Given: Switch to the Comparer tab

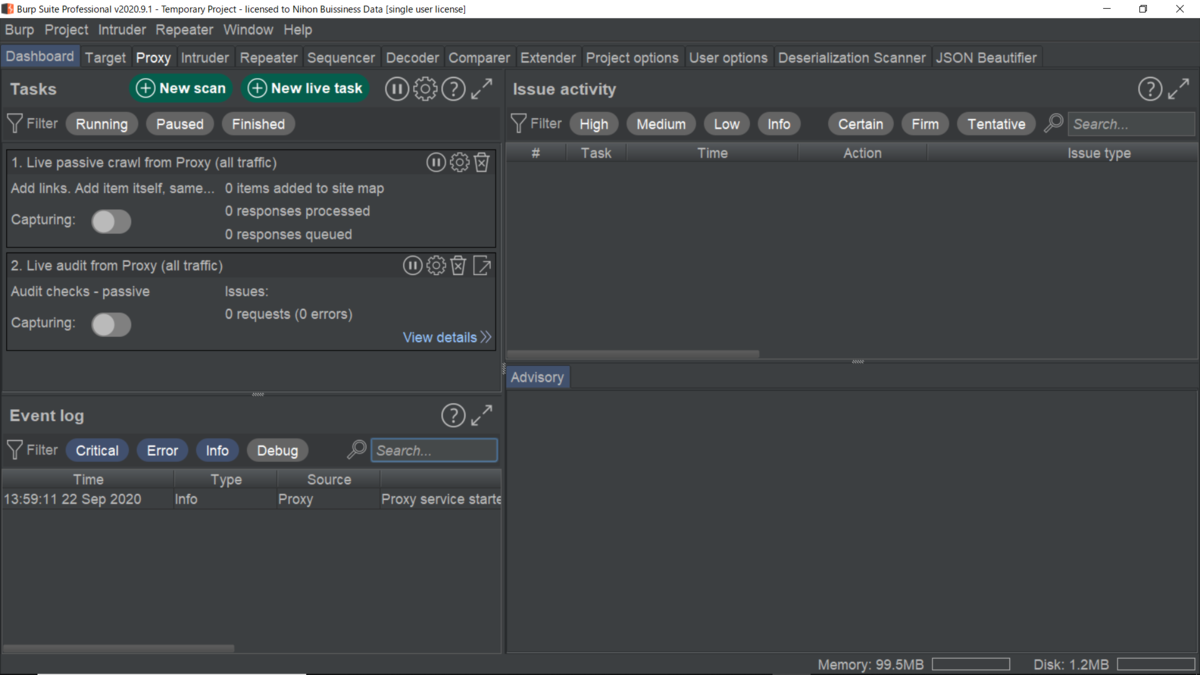Looking at the screenshot, I should coord(479,57).
